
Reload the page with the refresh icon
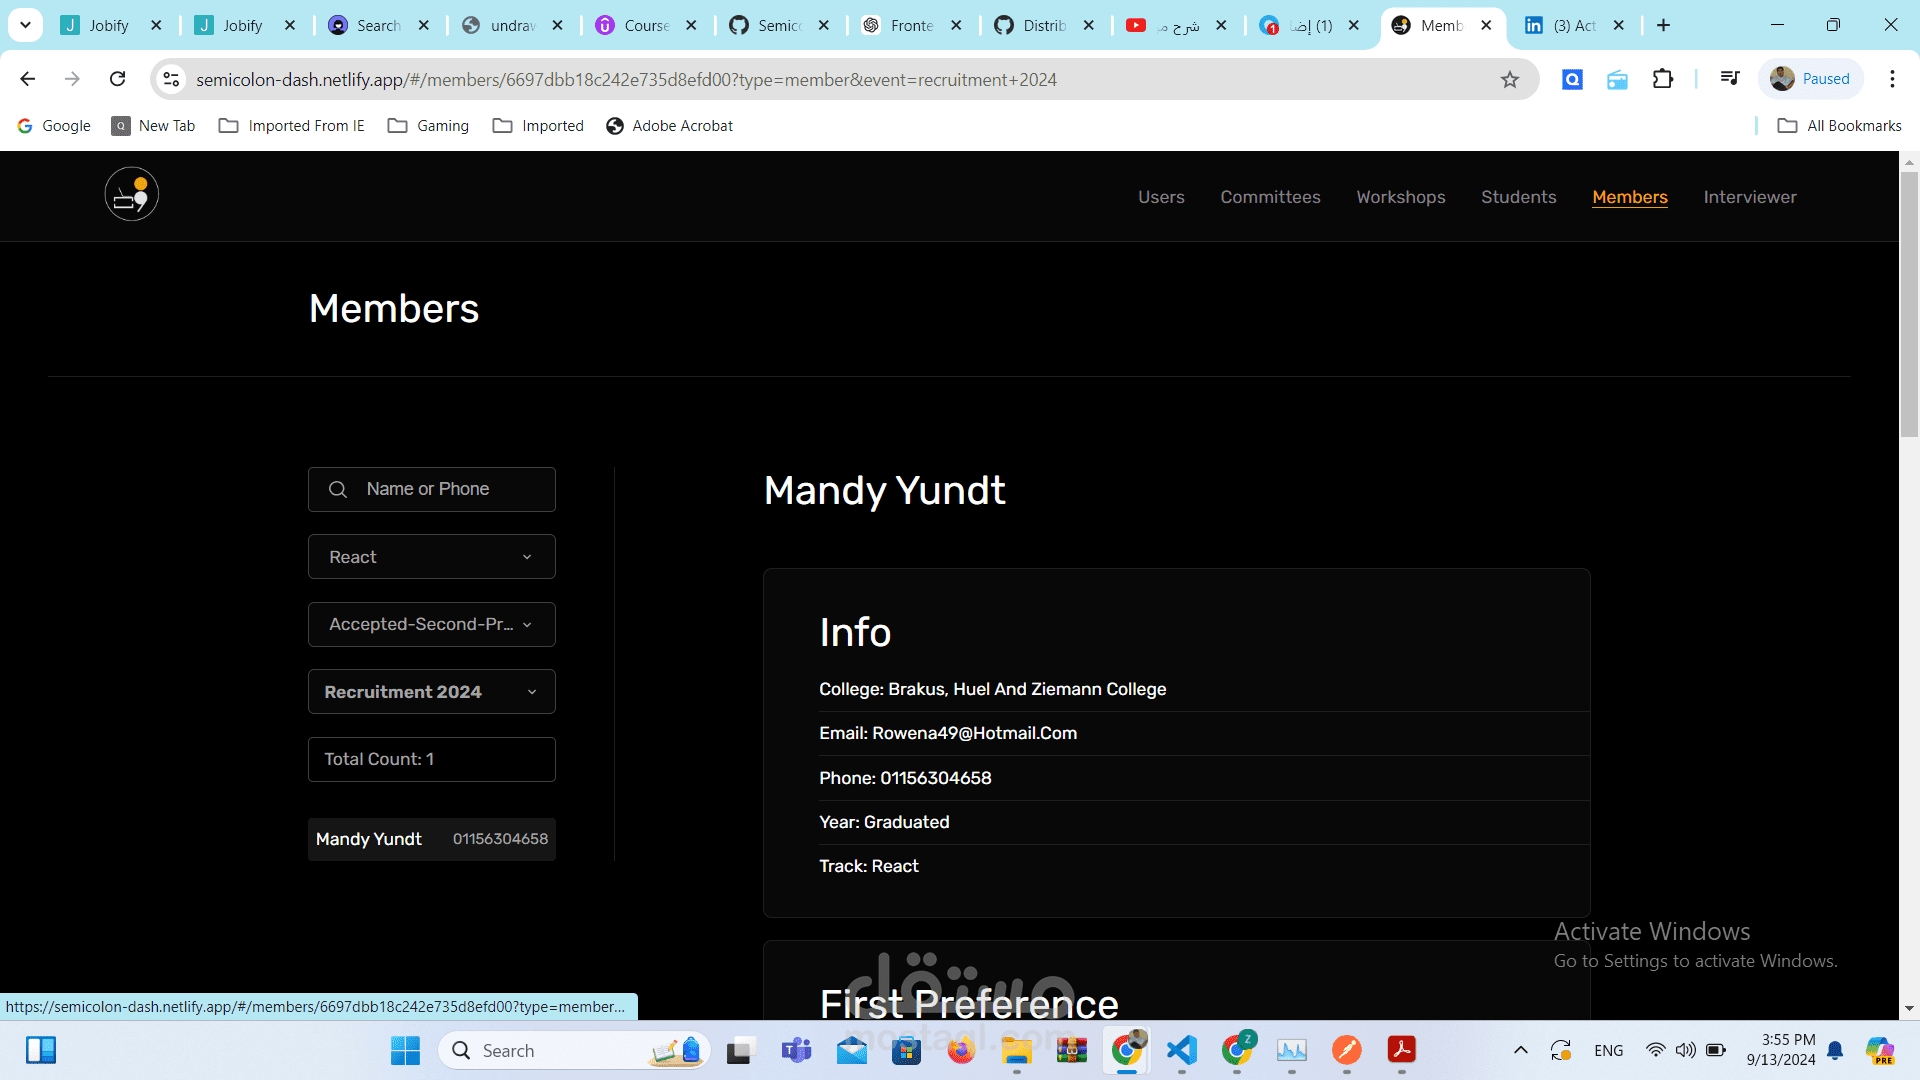click(x=117, y=79)
